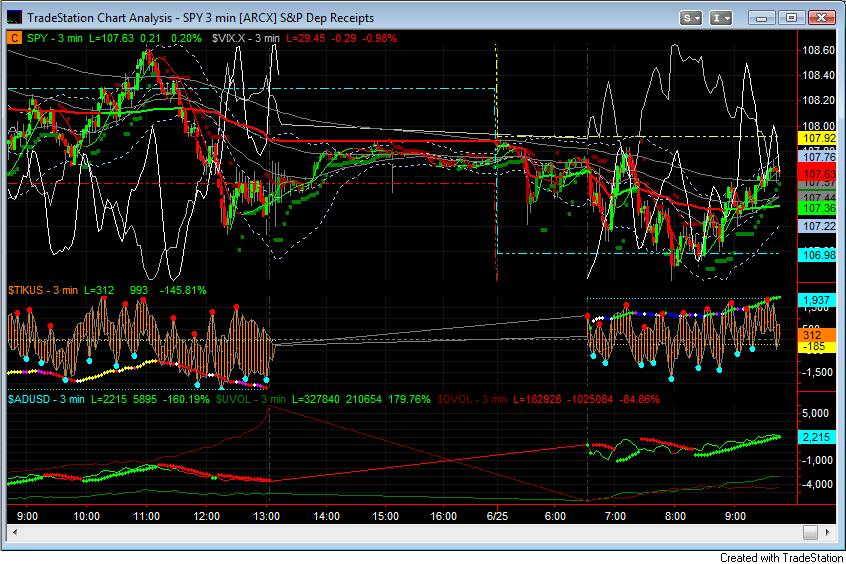Select the 'SPY - 3 min' status label
The height and width of the screenshot is (564, 846).
[x=54, y=38]
